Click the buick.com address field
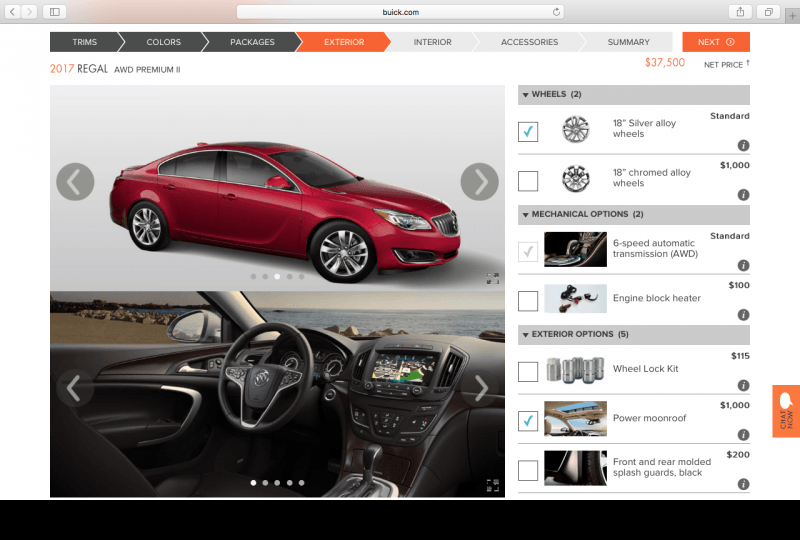 [x=401, y=12]
